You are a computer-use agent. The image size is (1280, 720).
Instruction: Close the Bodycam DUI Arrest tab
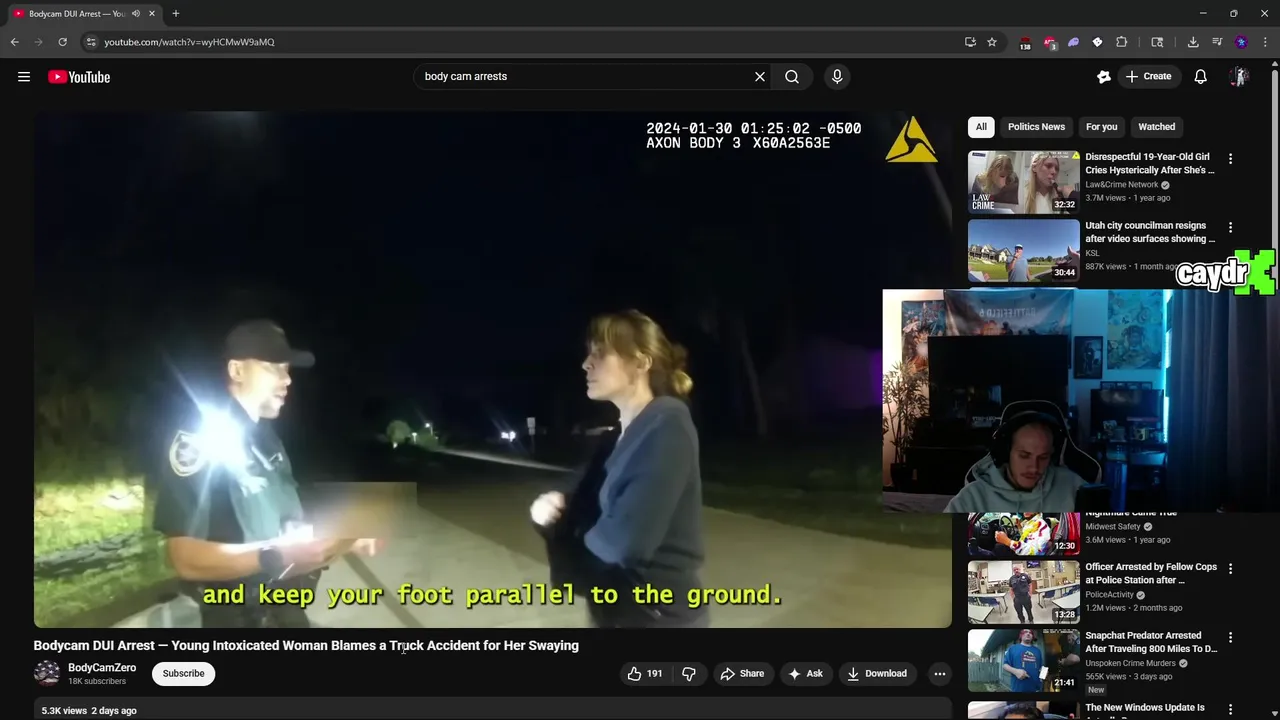click(152, 14)
